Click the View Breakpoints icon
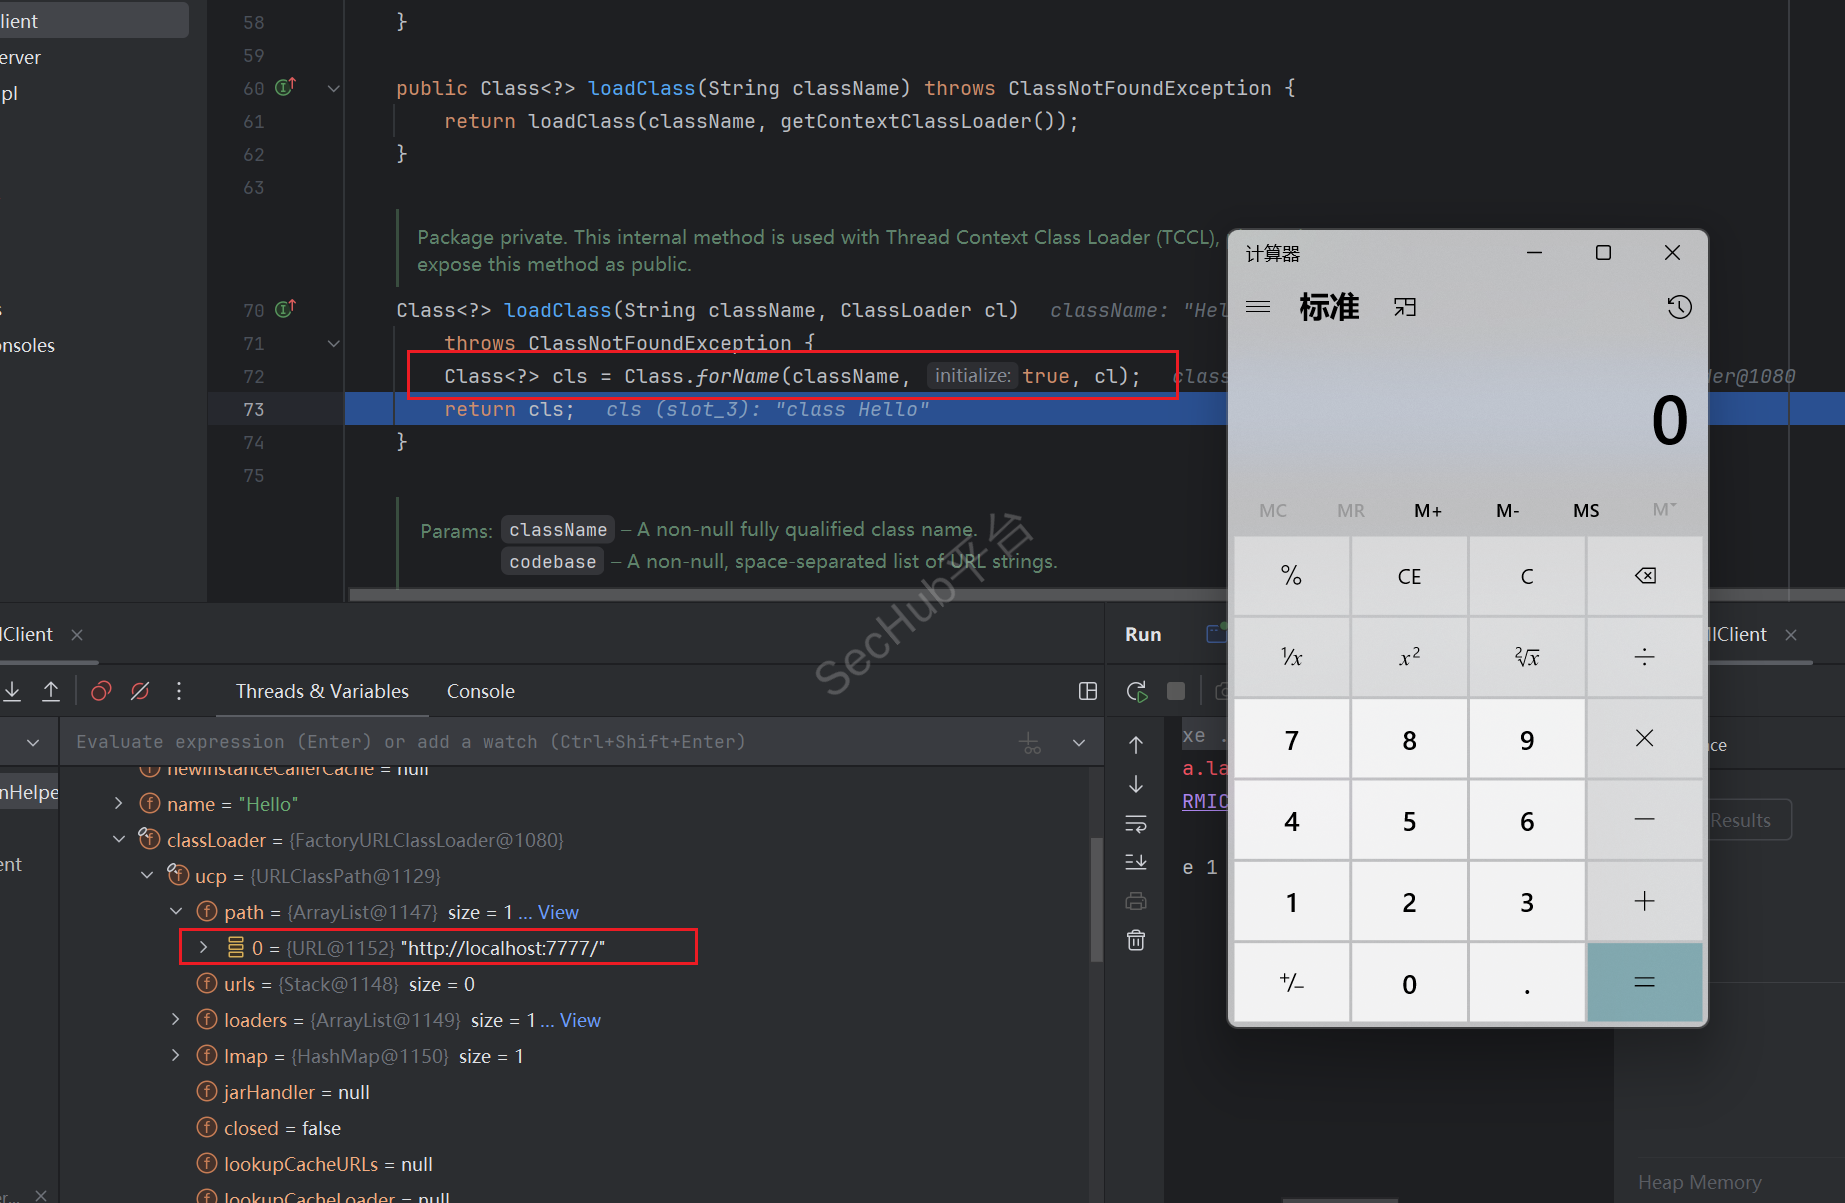 pyautogui.click(x=101, y=691)
